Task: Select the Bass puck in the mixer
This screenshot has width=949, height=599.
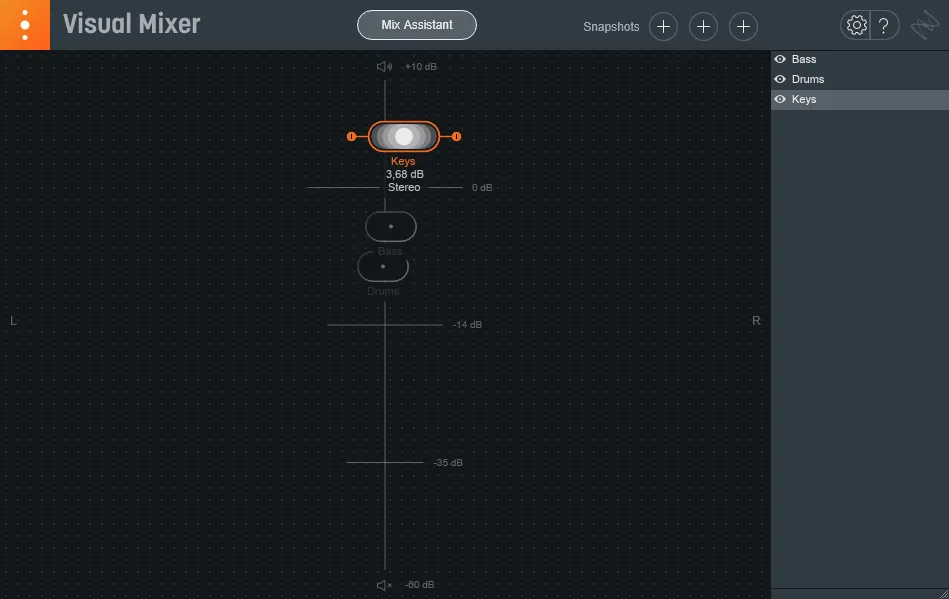Action: click(391, 226)
